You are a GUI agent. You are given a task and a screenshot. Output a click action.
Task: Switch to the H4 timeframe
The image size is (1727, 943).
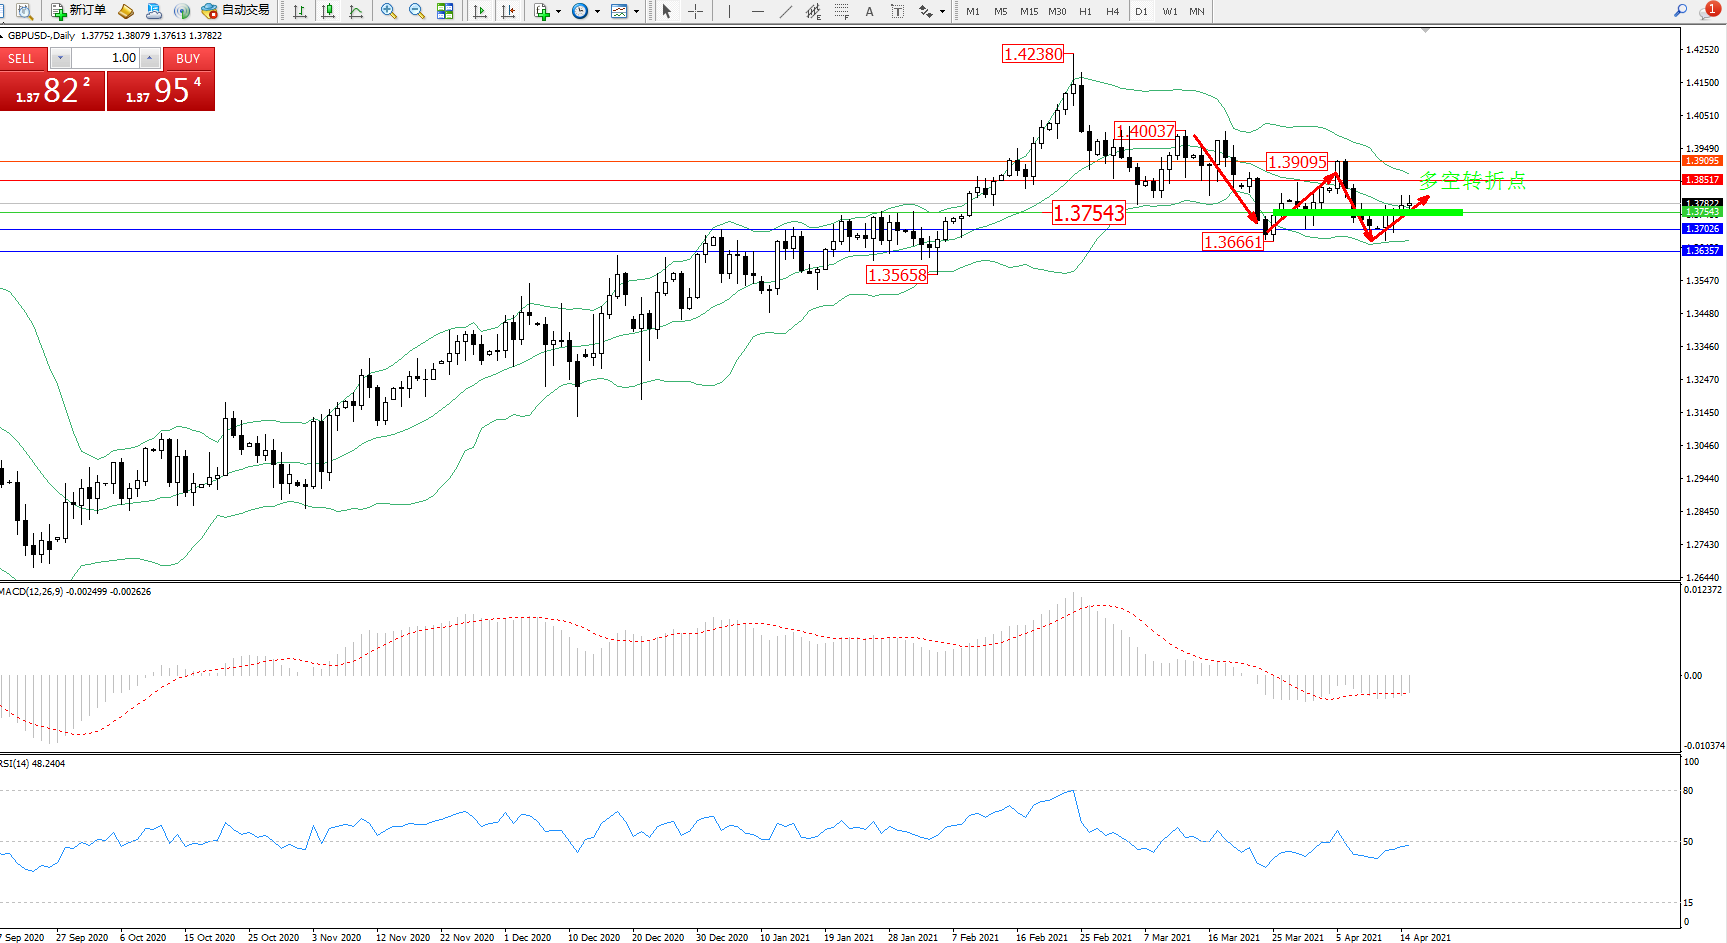click(1112, 12)
